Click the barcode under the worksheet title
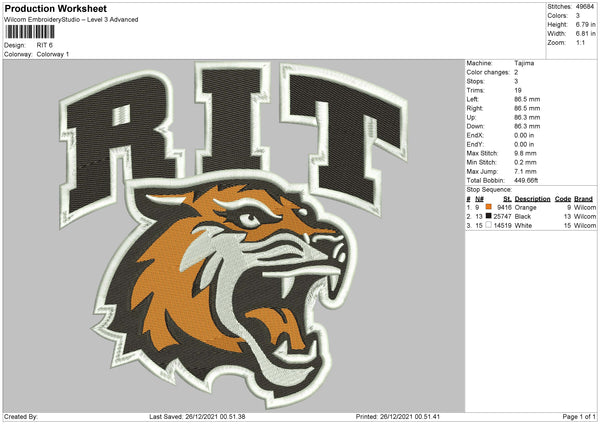This screenshot has height=424, width=600. tap(30, 32)
